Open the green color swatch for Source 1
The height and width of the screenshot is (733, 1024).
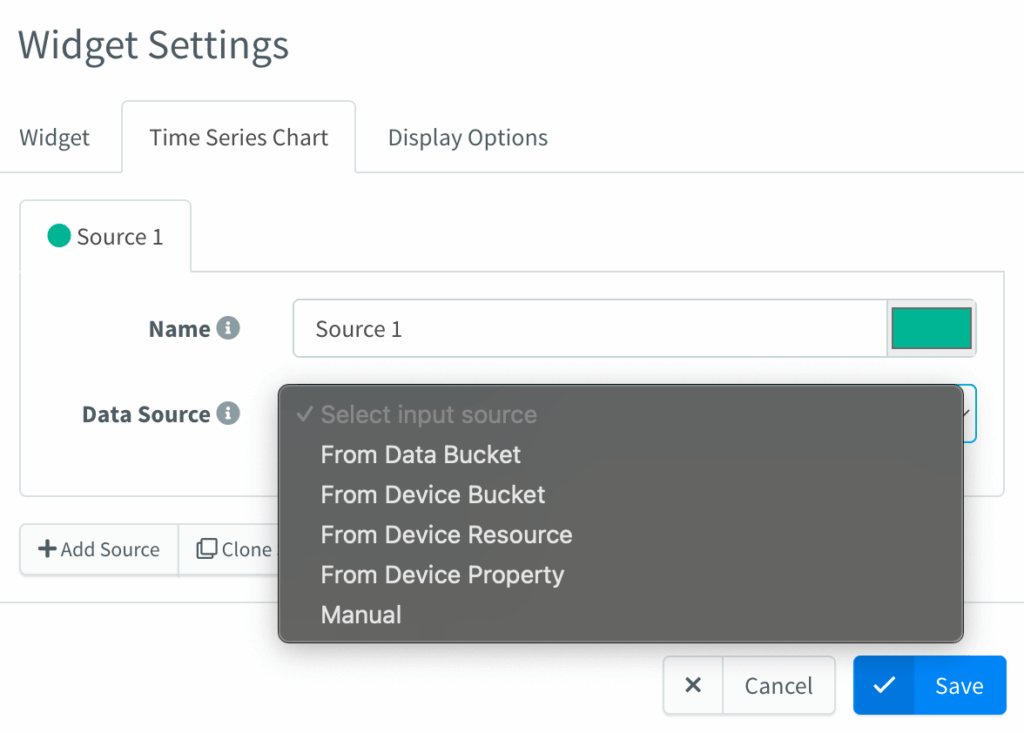tap(931, 328)
